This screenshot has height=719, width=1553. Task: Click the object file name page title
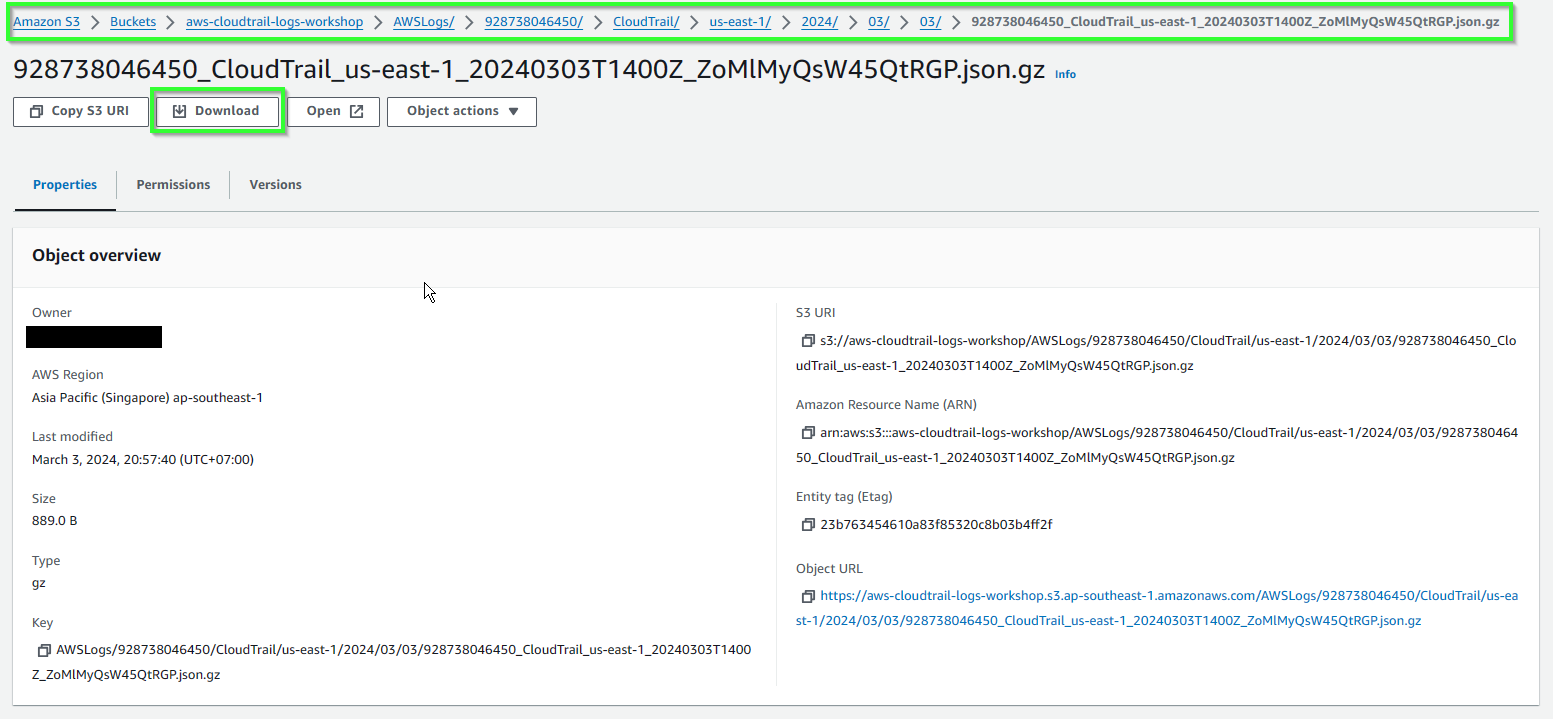pos(529,71)
